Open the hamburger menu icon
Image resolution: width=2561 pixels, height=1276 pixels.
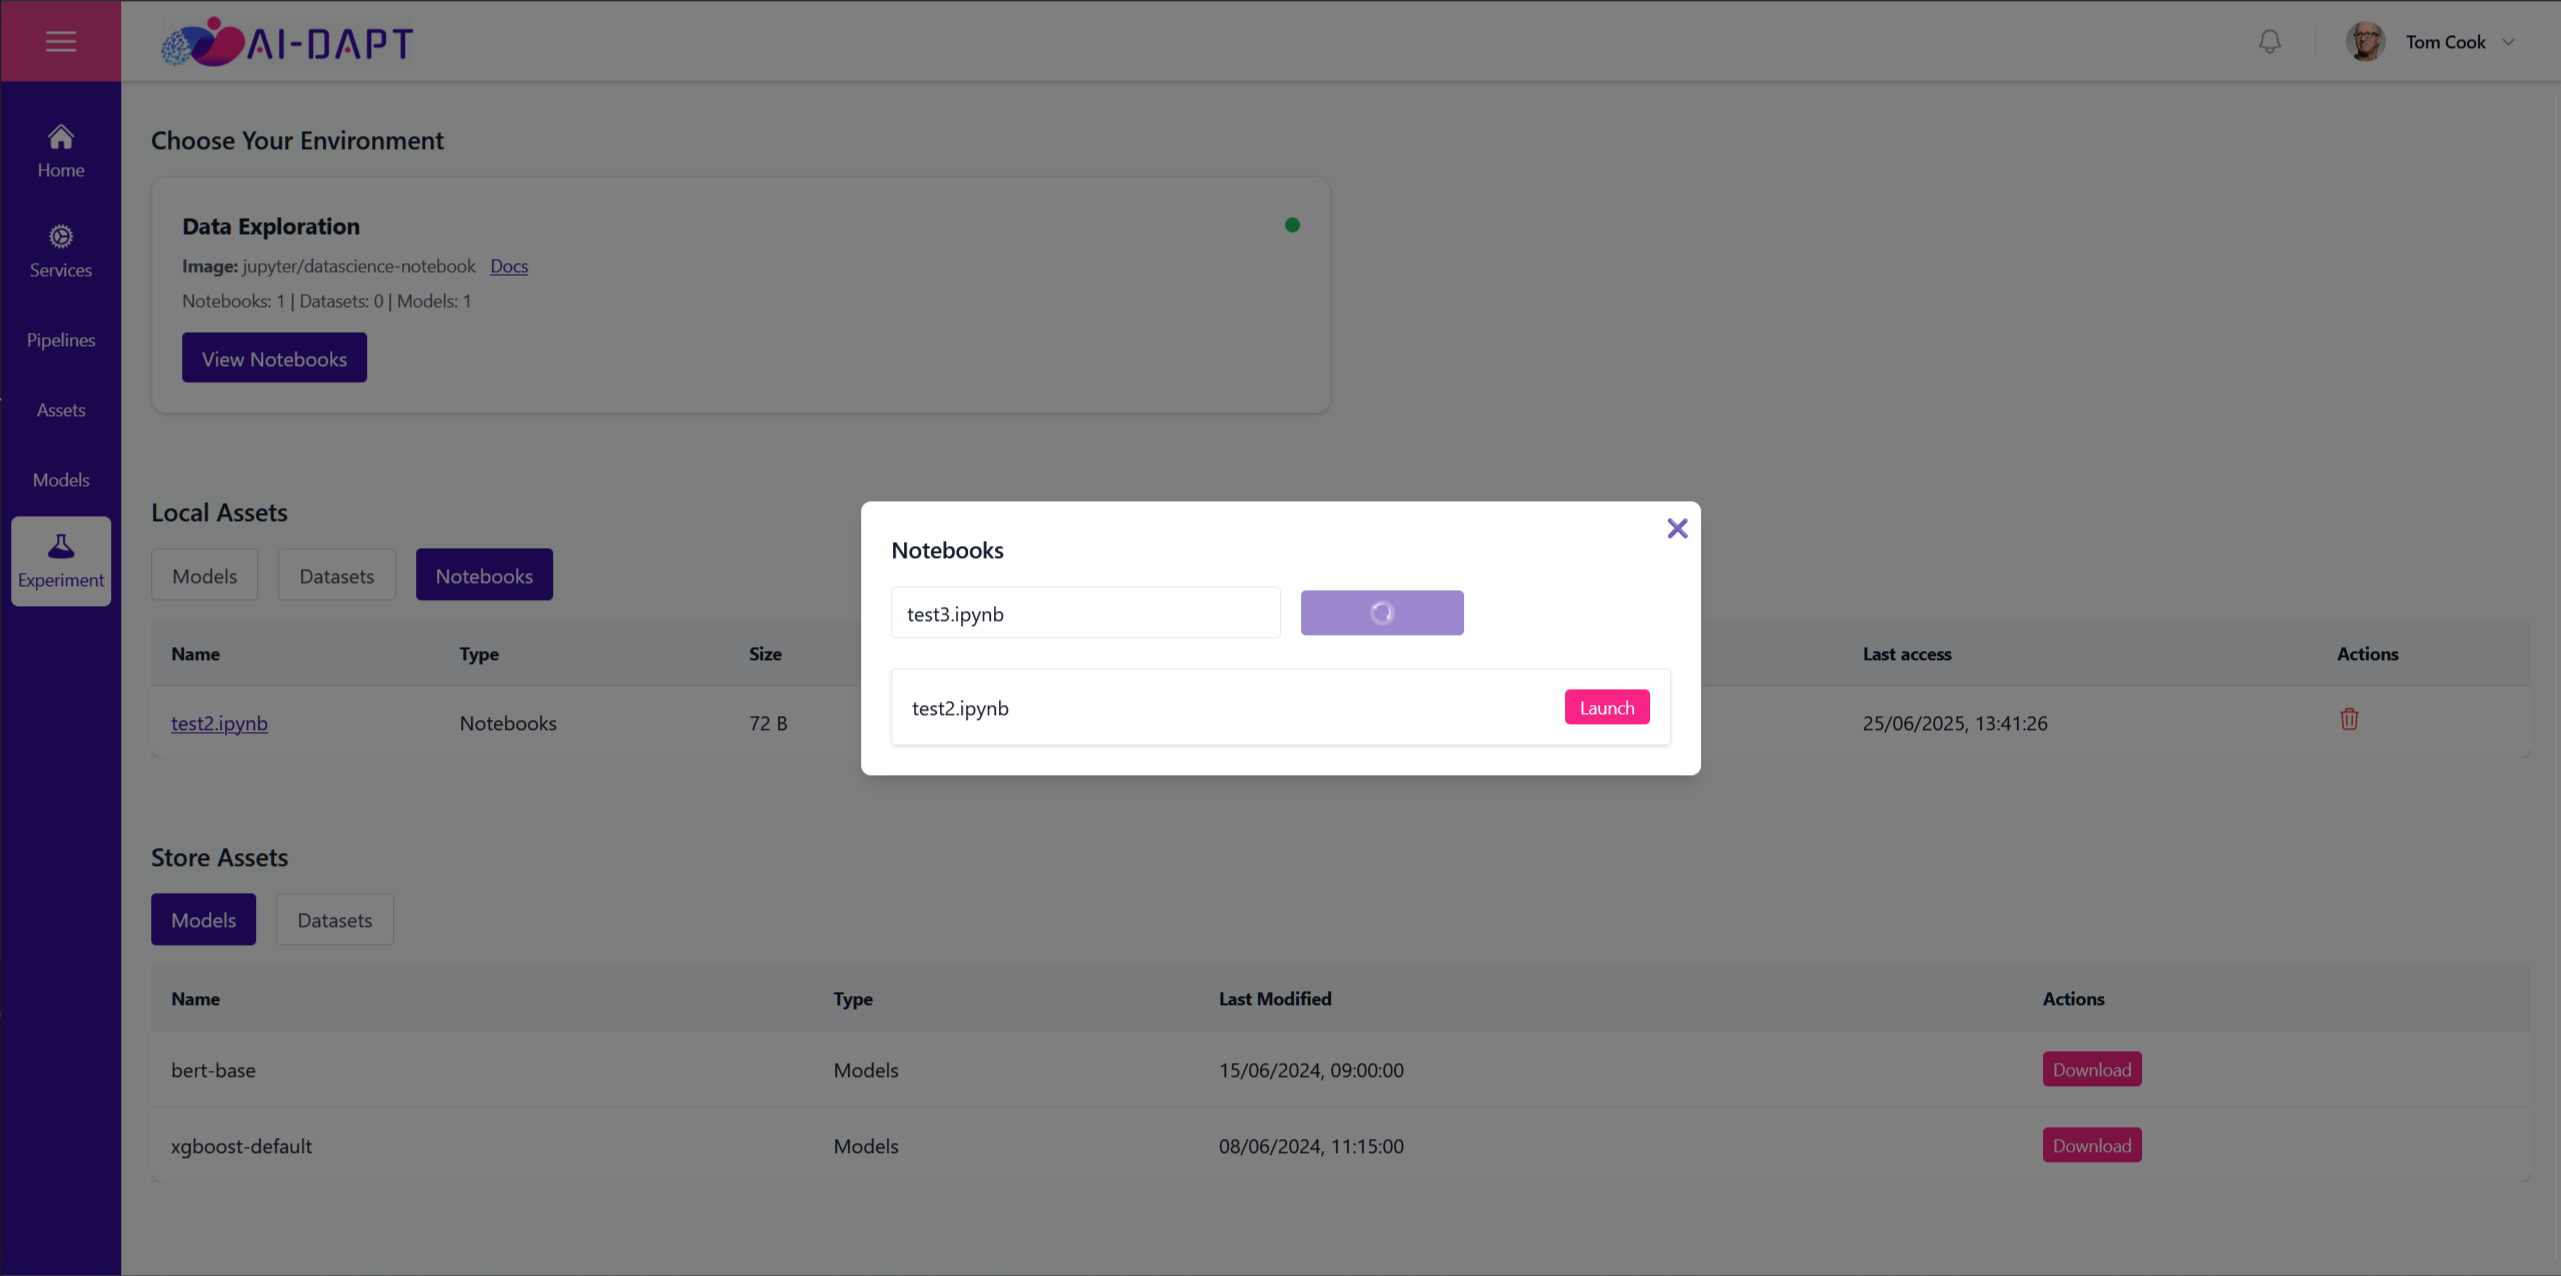(61, 41)
